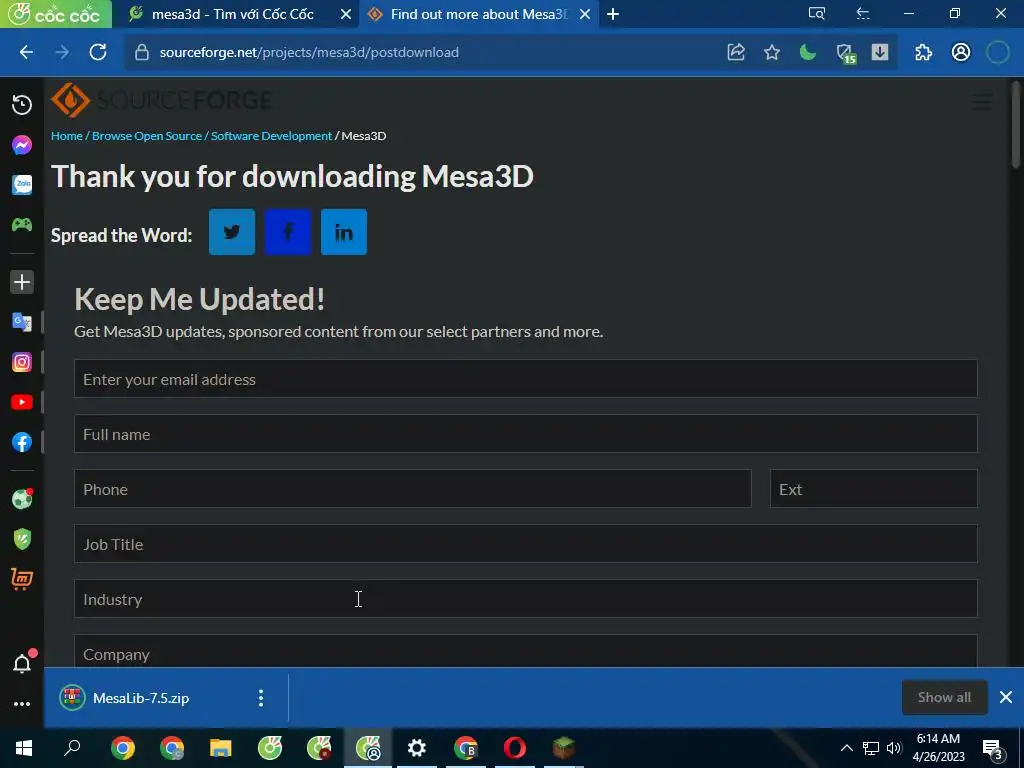Screen dimensions: 1024x768
Task: Open the green shield sidebar icon
Action: coord(22,539)
